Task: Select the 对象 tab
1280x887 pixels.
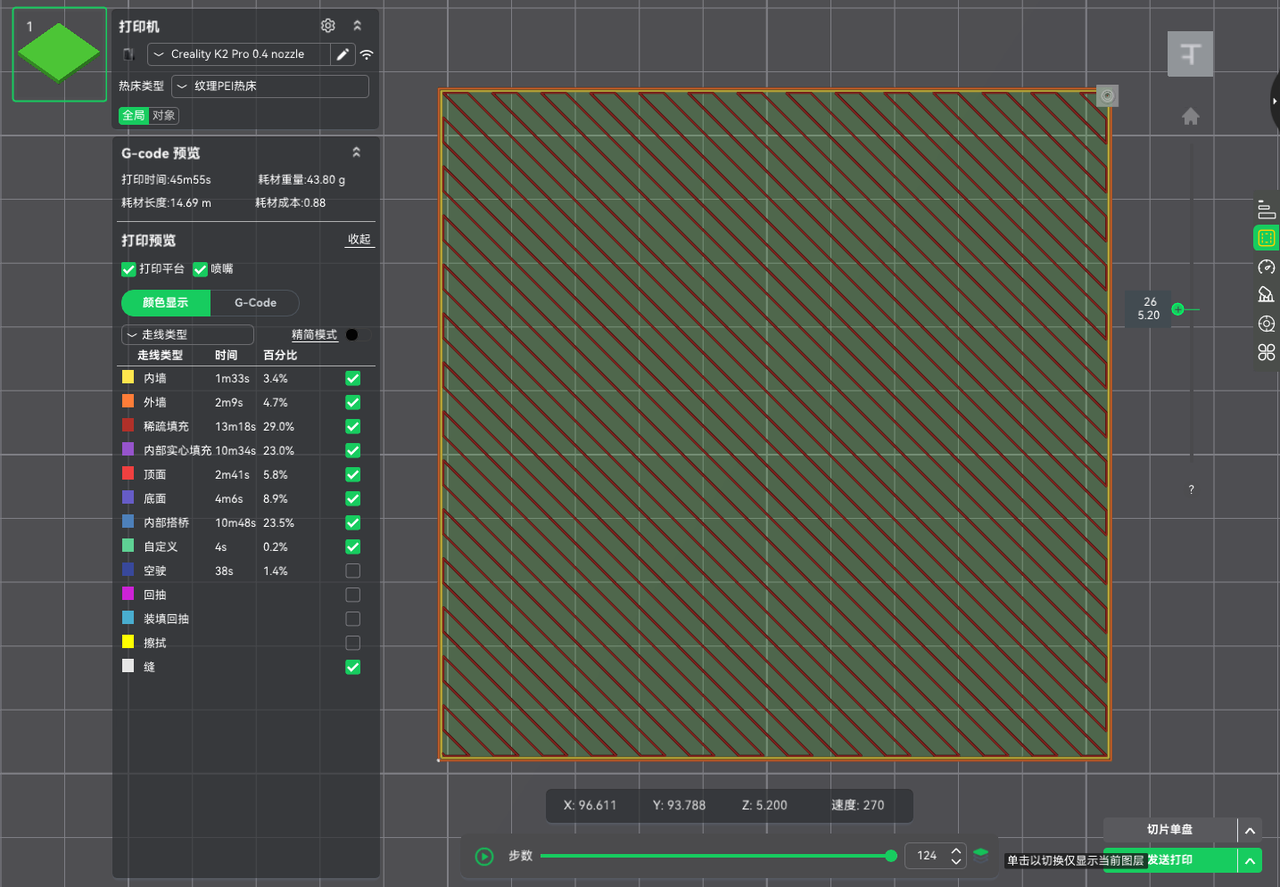Action: click(x=164, y=115)
